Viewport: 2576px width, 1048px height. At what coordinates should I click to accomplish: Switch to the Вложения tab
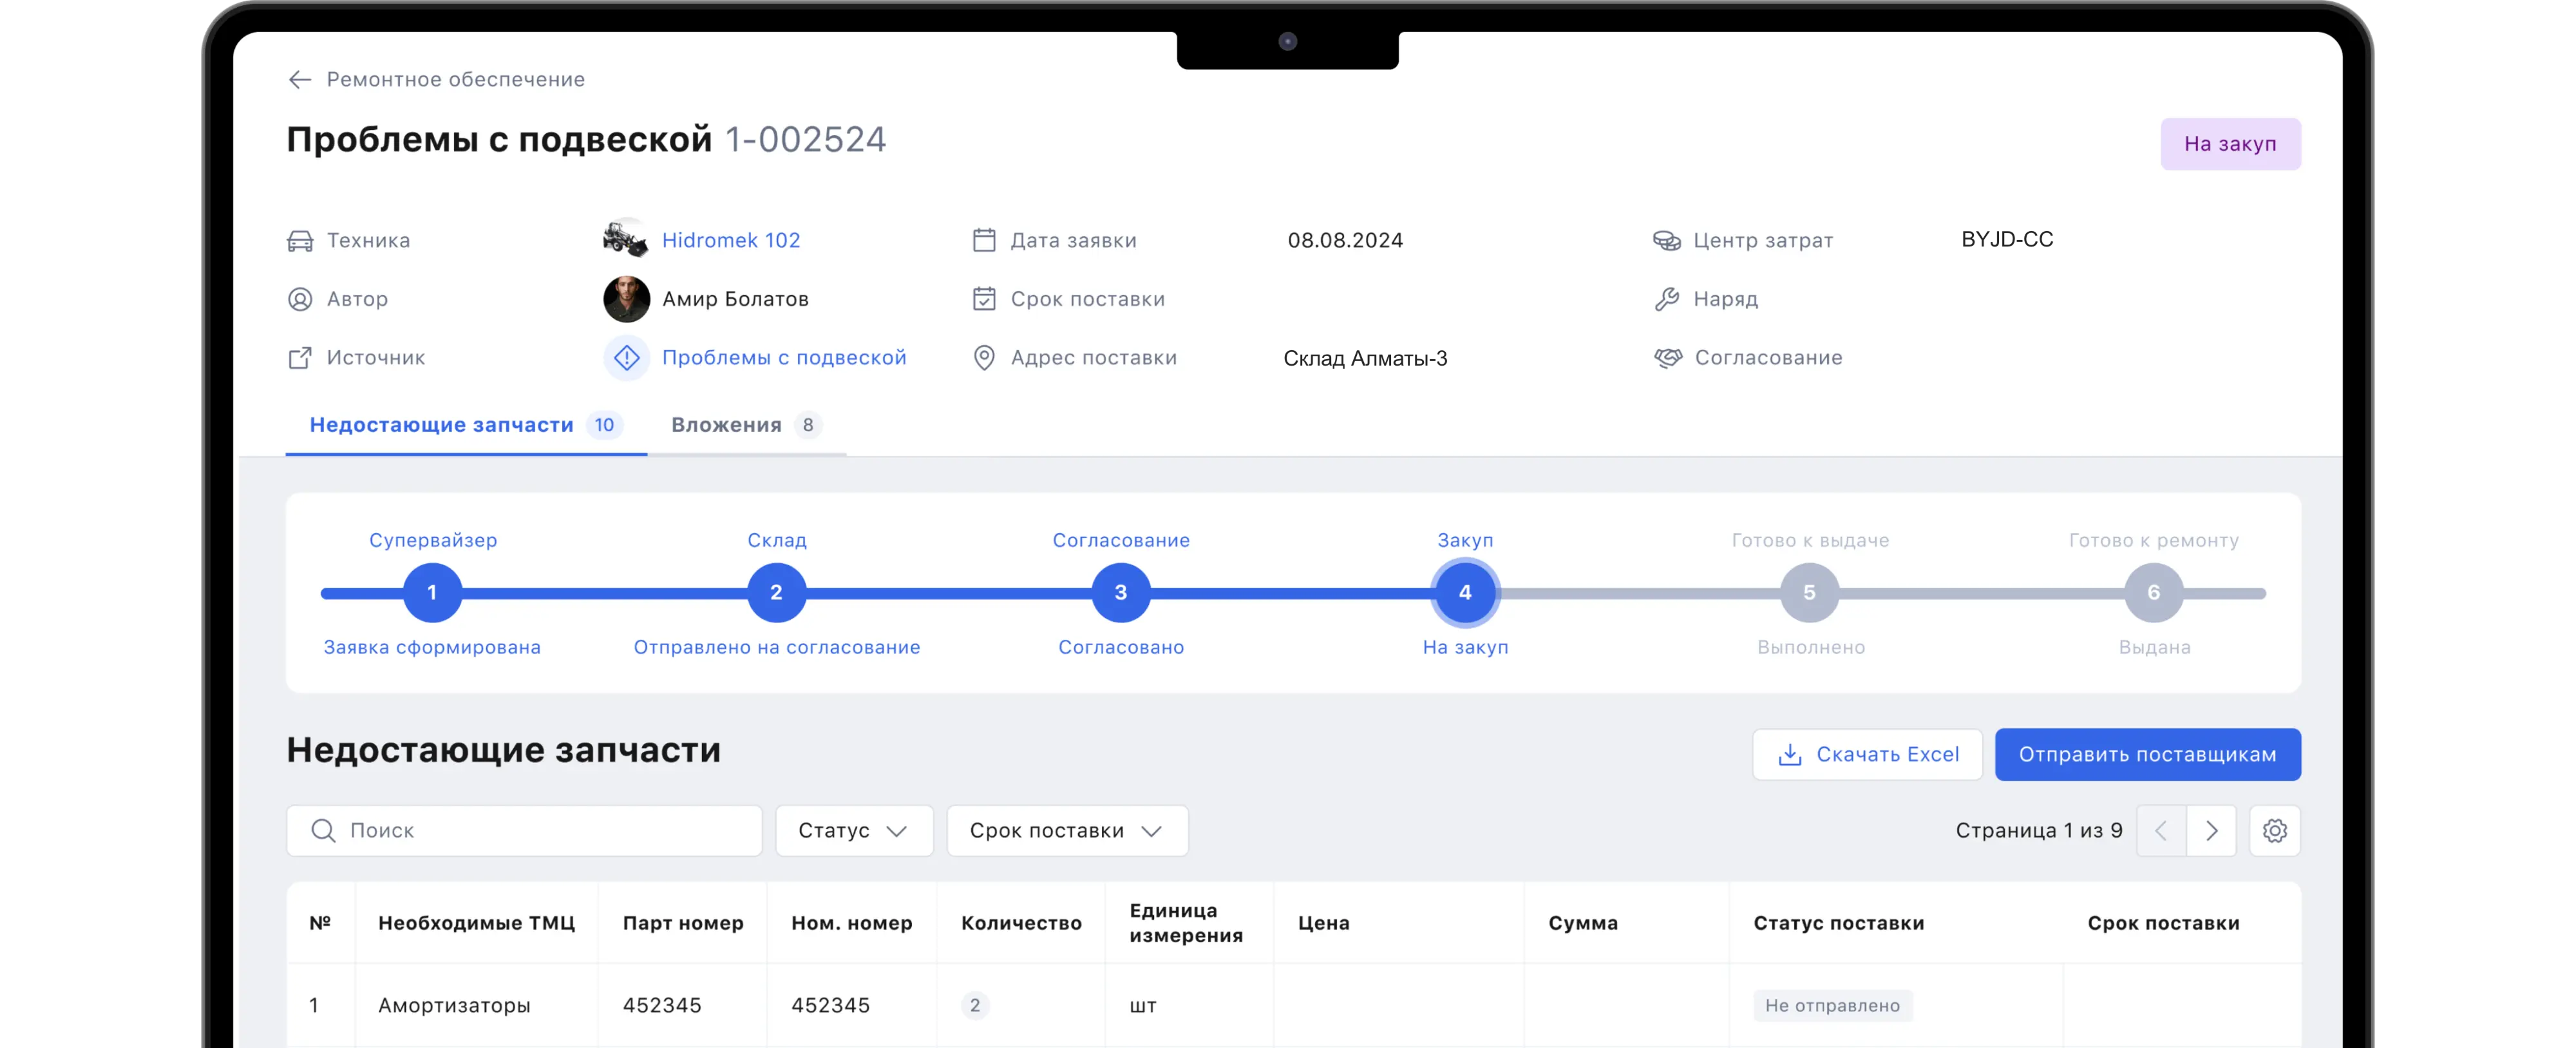pyautogui.click(x=745, y=425)
